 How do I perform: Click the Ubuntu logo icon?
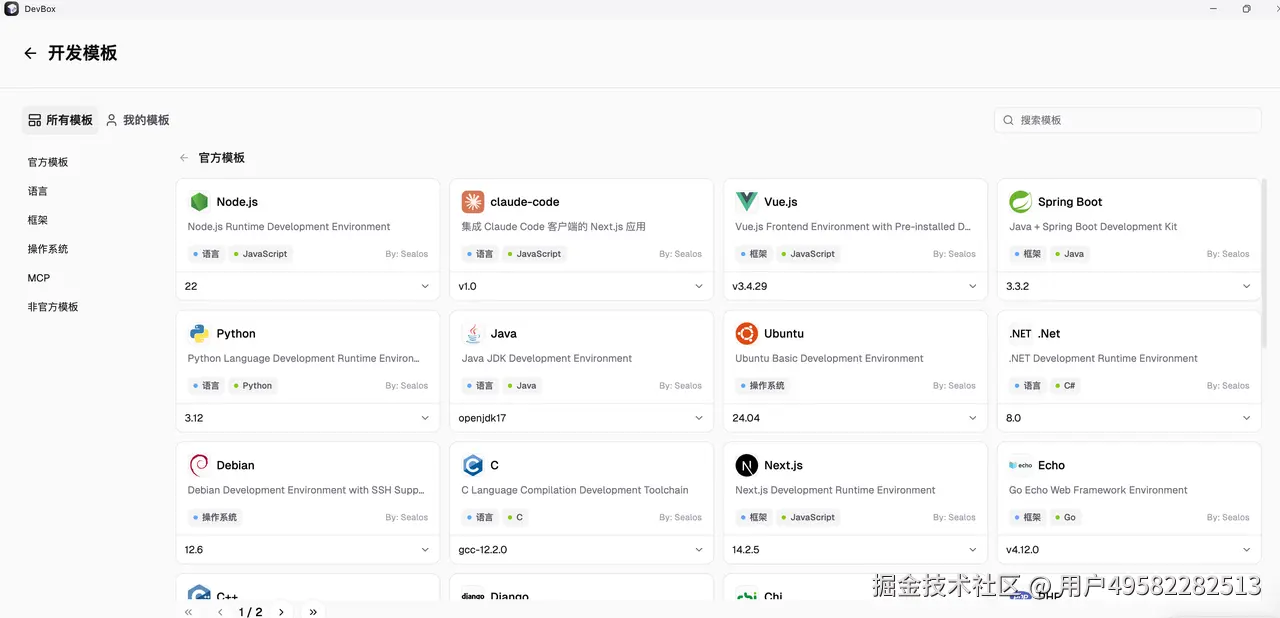746,334
